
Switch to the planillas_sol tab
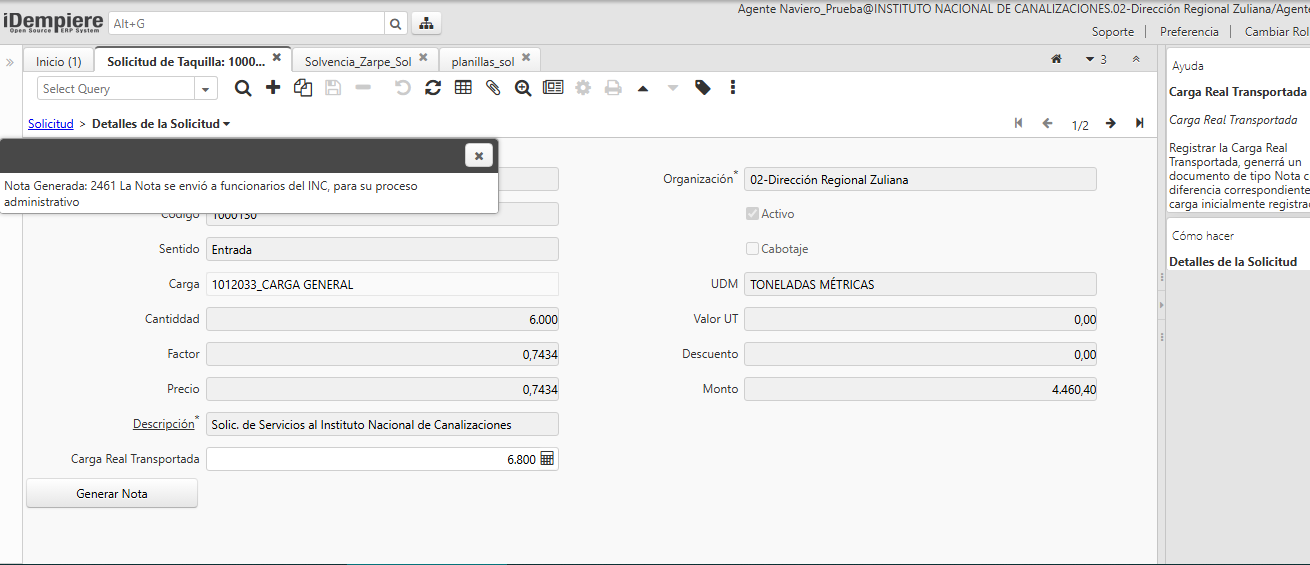[482, 61]
